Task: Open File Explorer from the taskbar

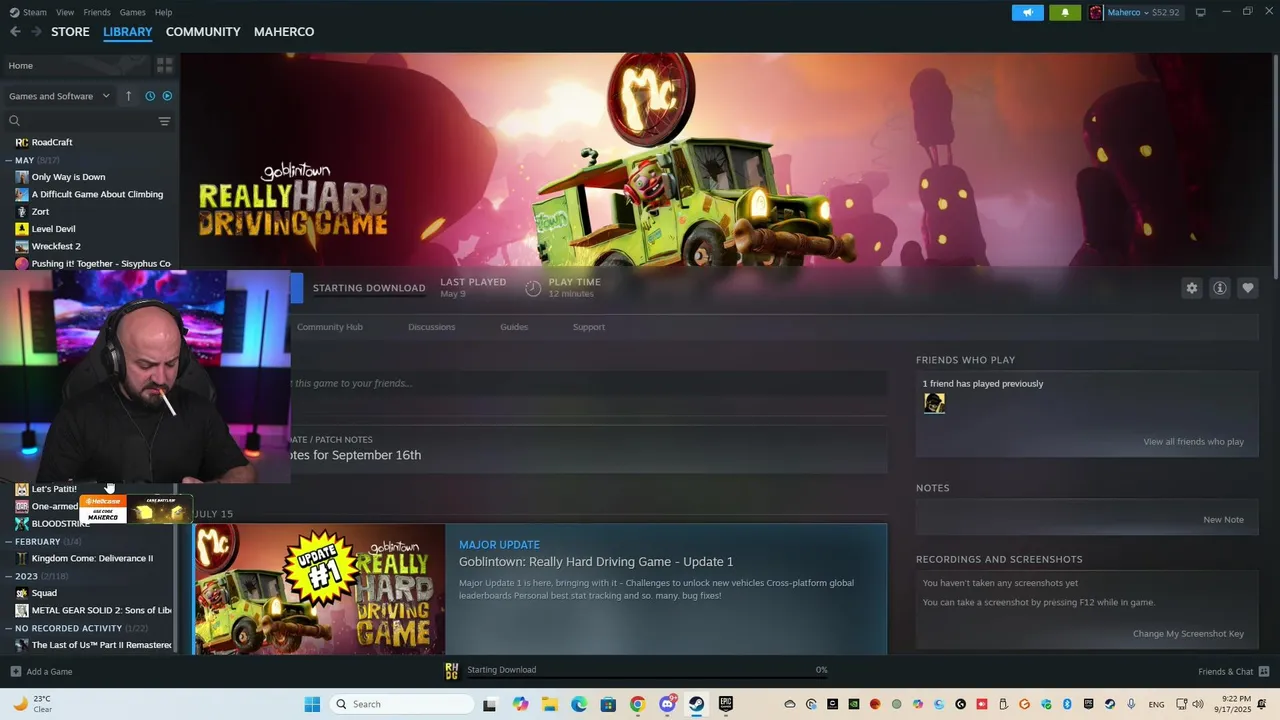Action: (550, 704)
